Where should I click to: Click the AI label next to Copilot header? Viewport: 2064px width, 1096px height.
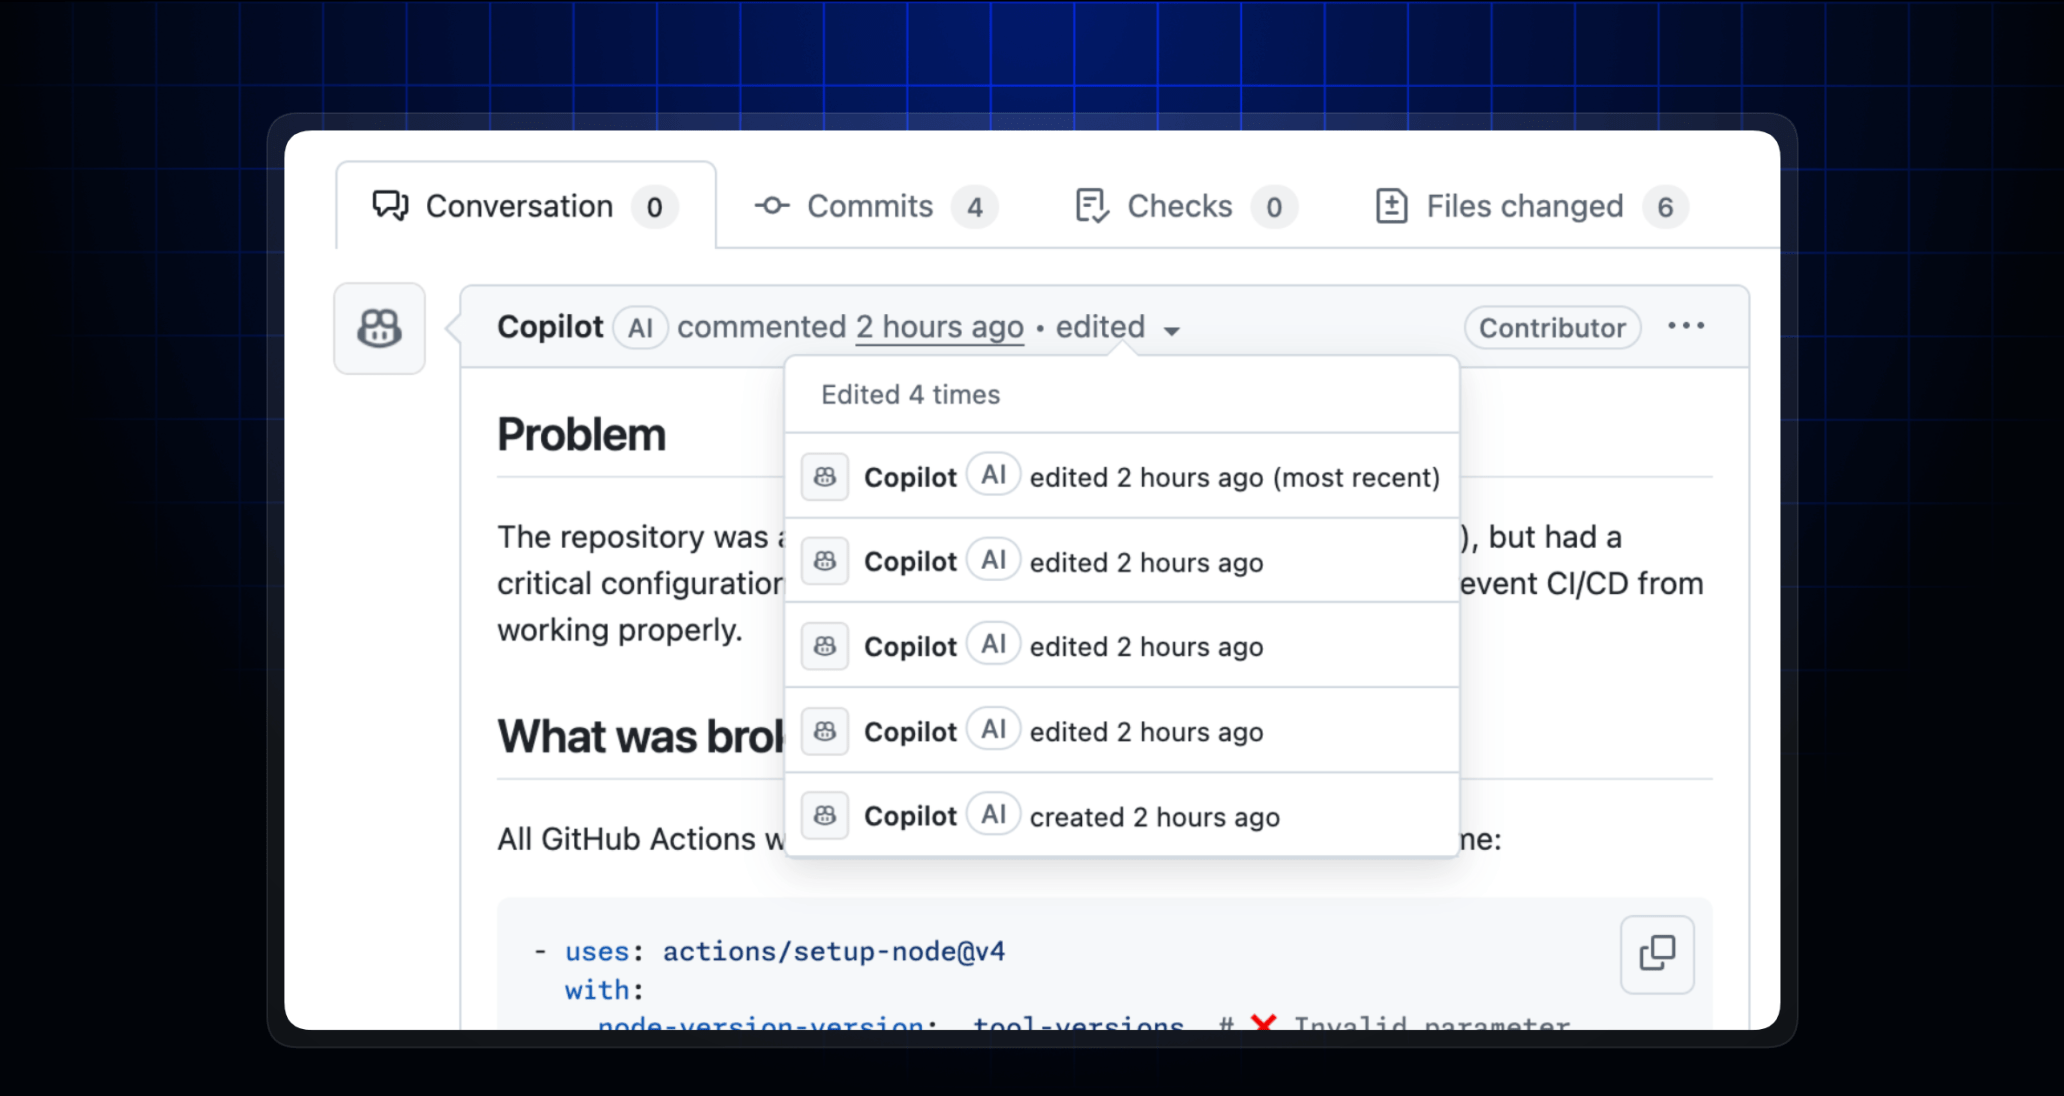pos(640,328)
